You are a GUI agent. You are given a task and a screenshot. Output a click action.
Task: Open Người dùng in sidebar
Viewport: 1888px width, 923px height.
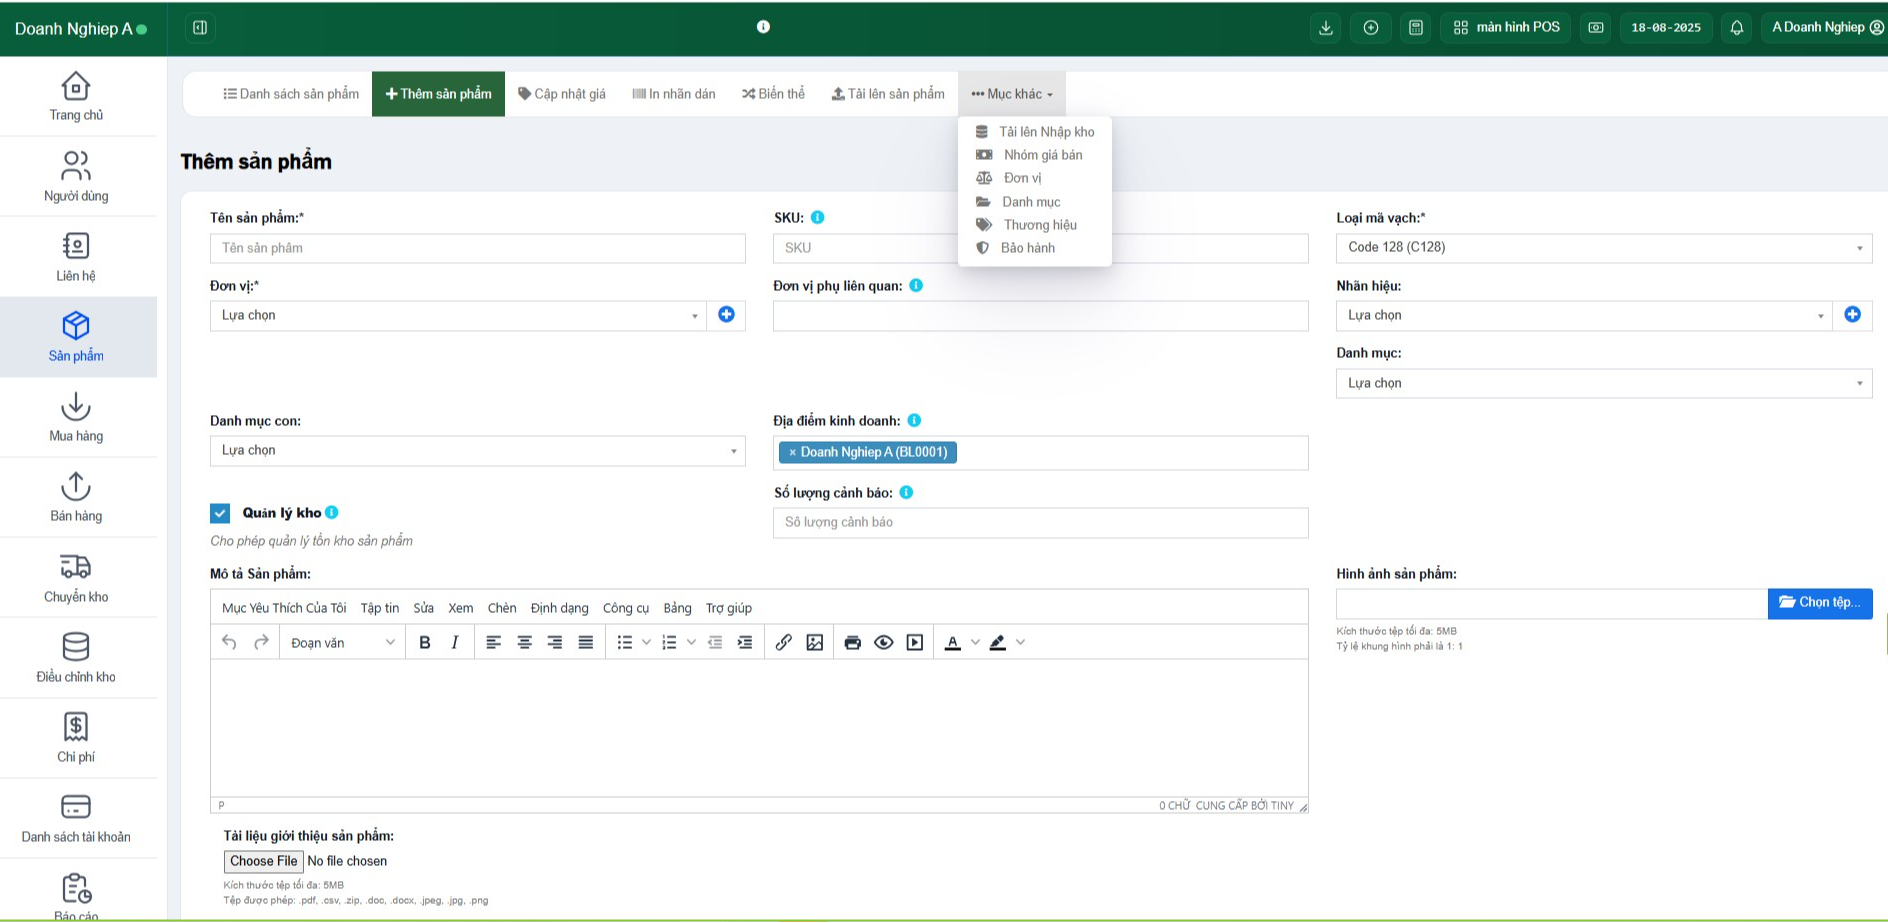77,176
